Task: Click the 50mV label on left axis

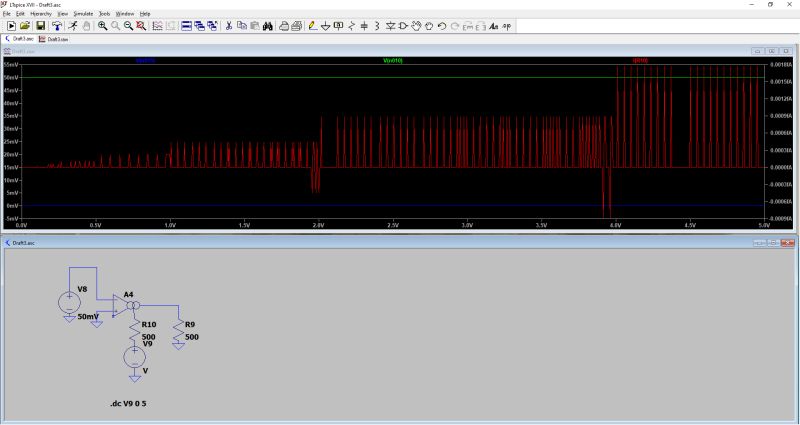Action: (11, 78)
